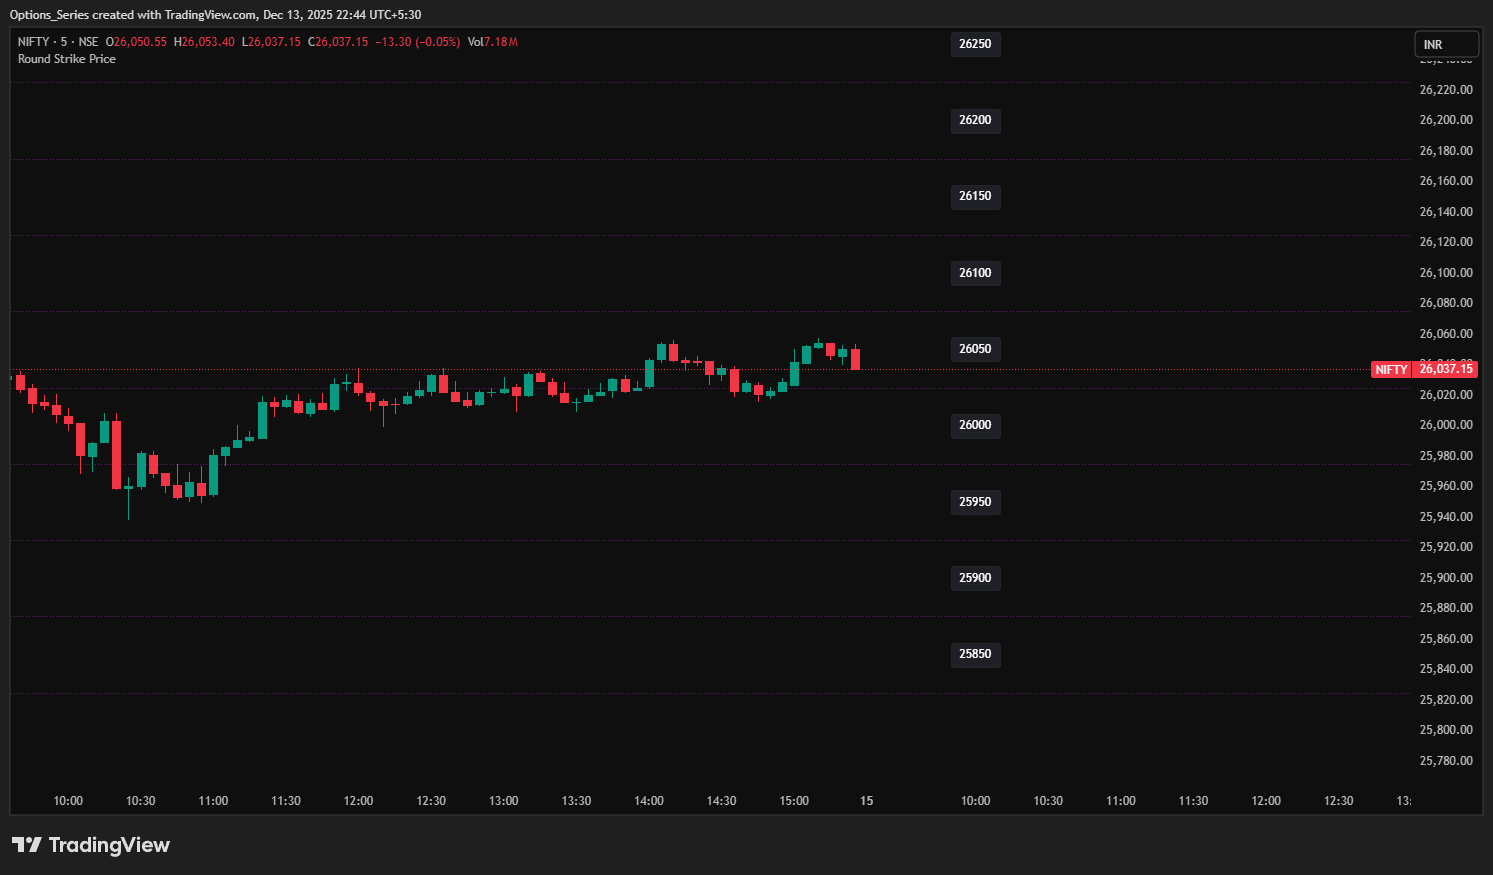Select 13:30 on the time axis
Viewport: 1493px width, 875px height.
point(576,801)
